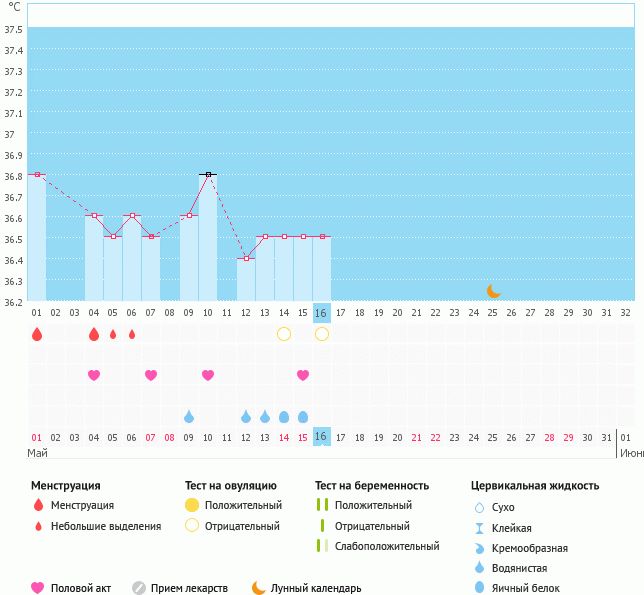This screenshot has width=644, height=595.
Task: Click the cervical fluid drop on day 09
Action: pos(189,416)
